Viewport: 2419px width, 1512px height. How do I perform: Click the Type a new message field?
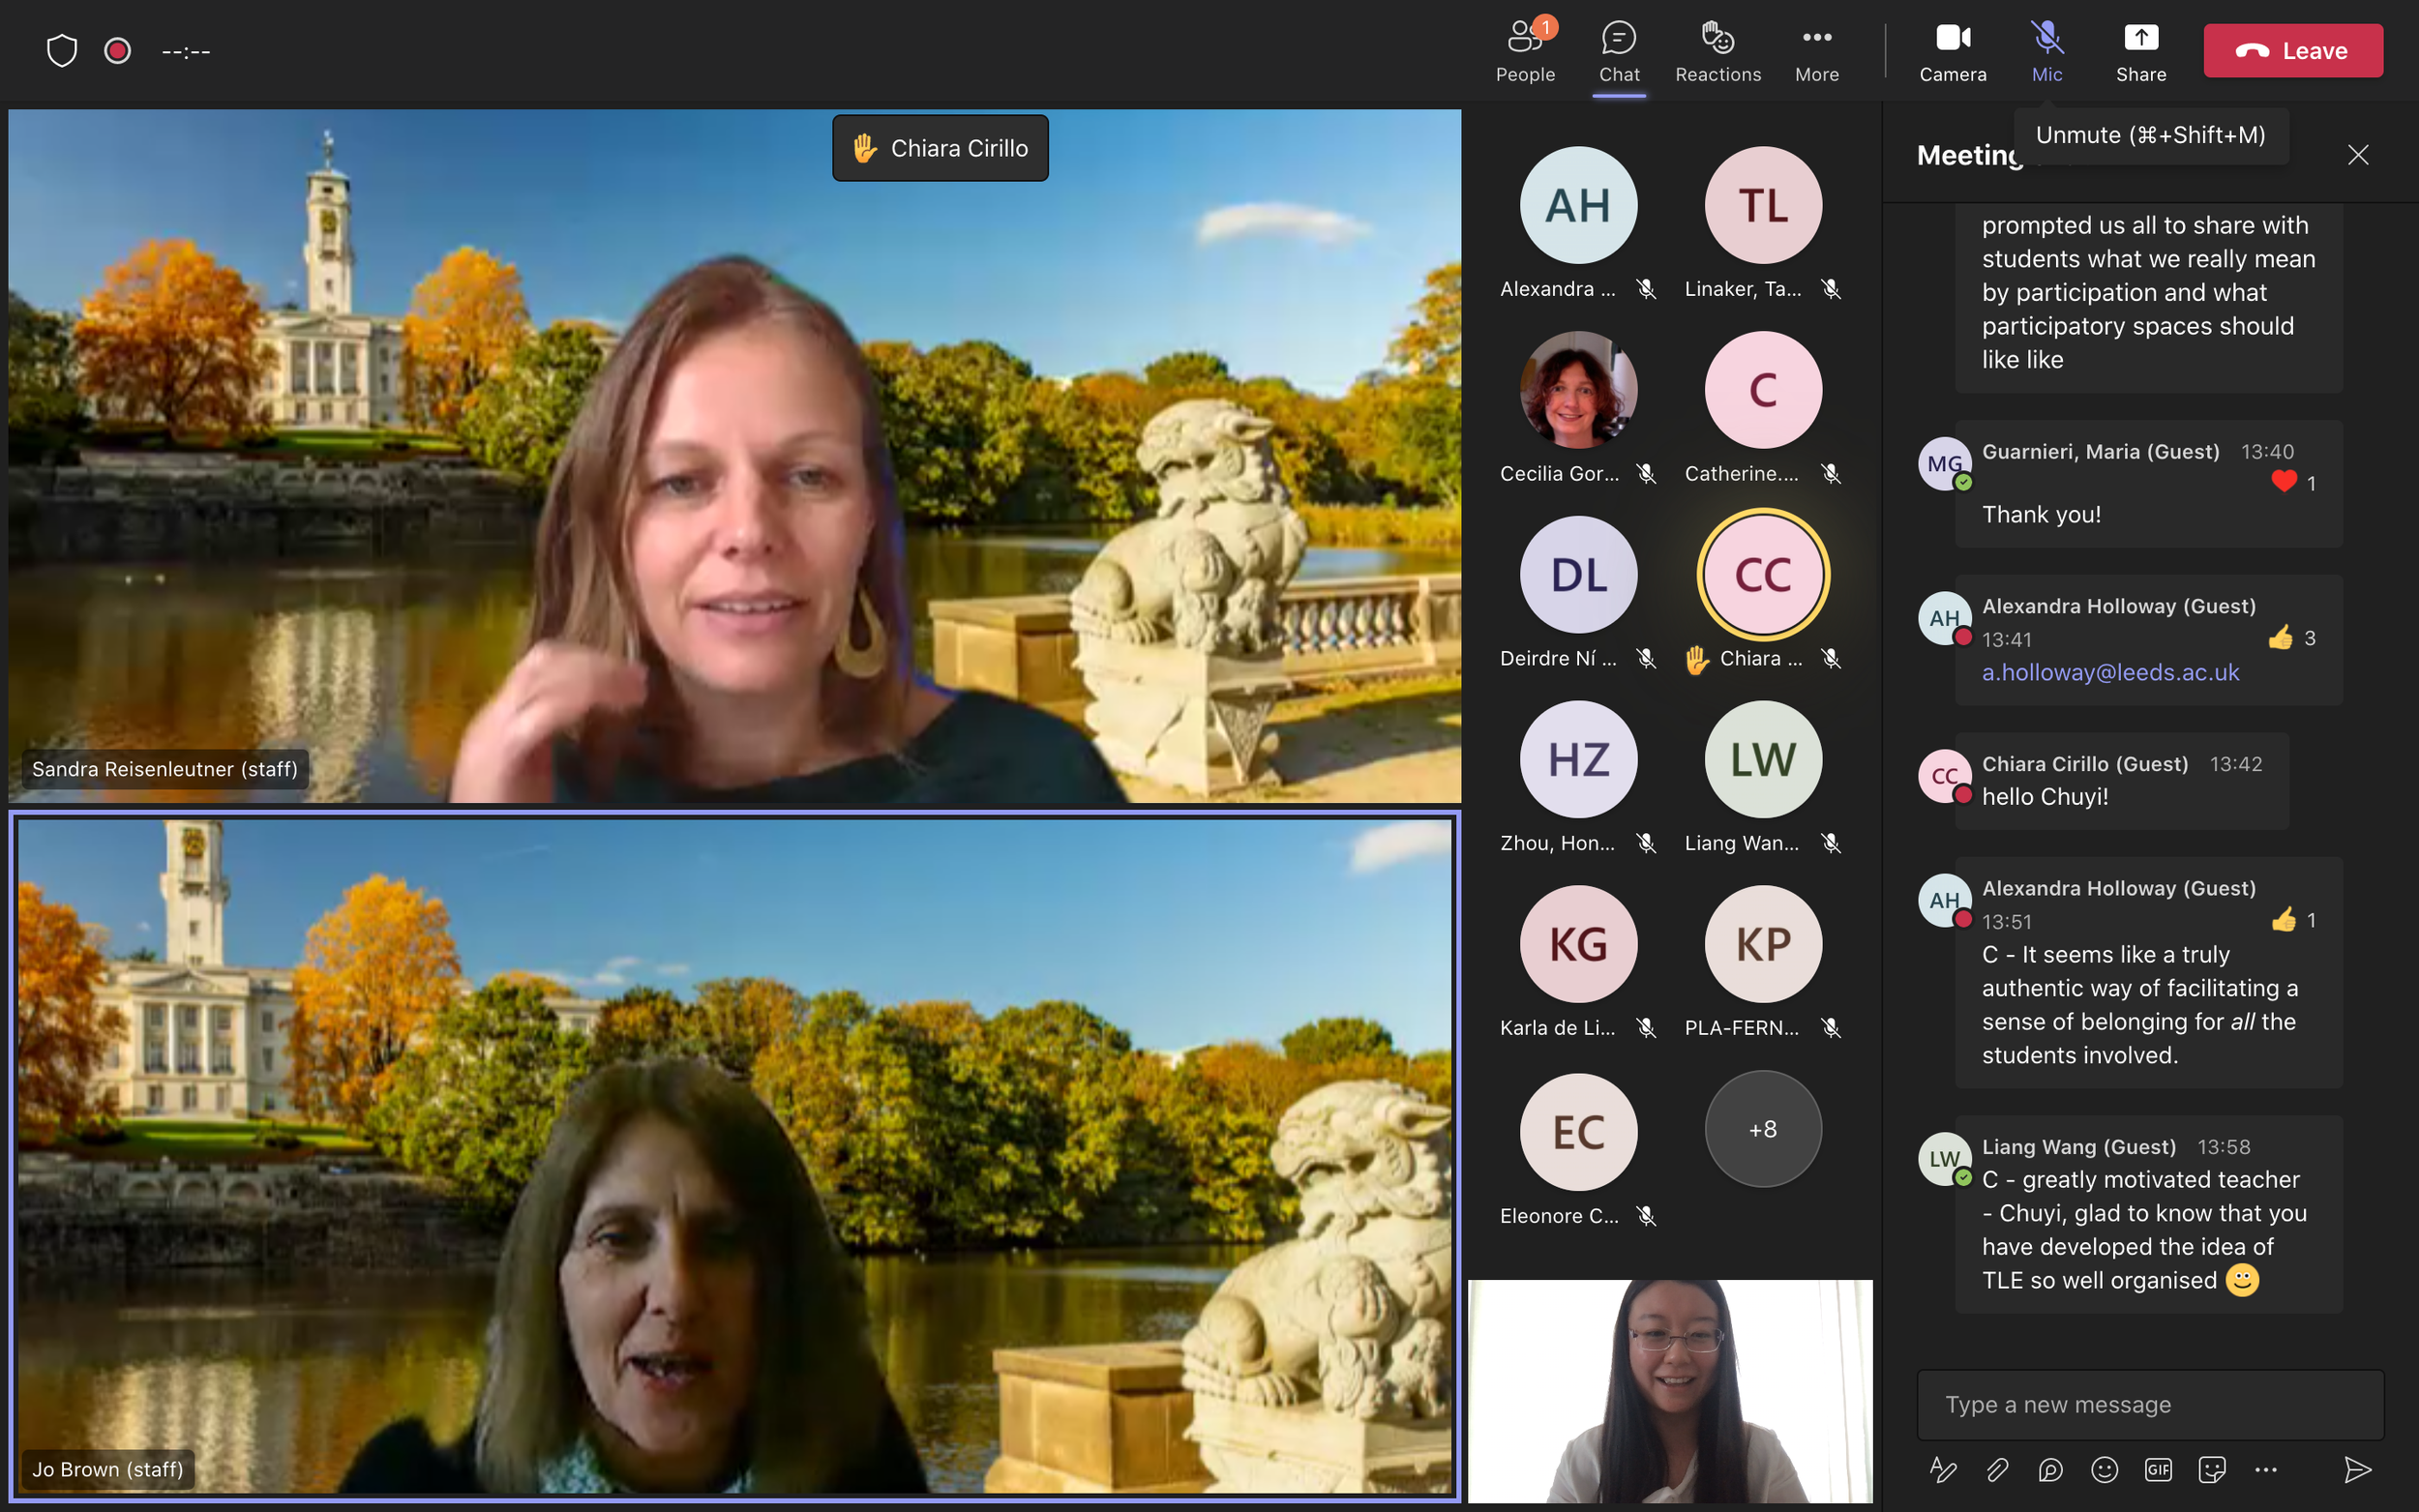click(x=2150, y=1404)
